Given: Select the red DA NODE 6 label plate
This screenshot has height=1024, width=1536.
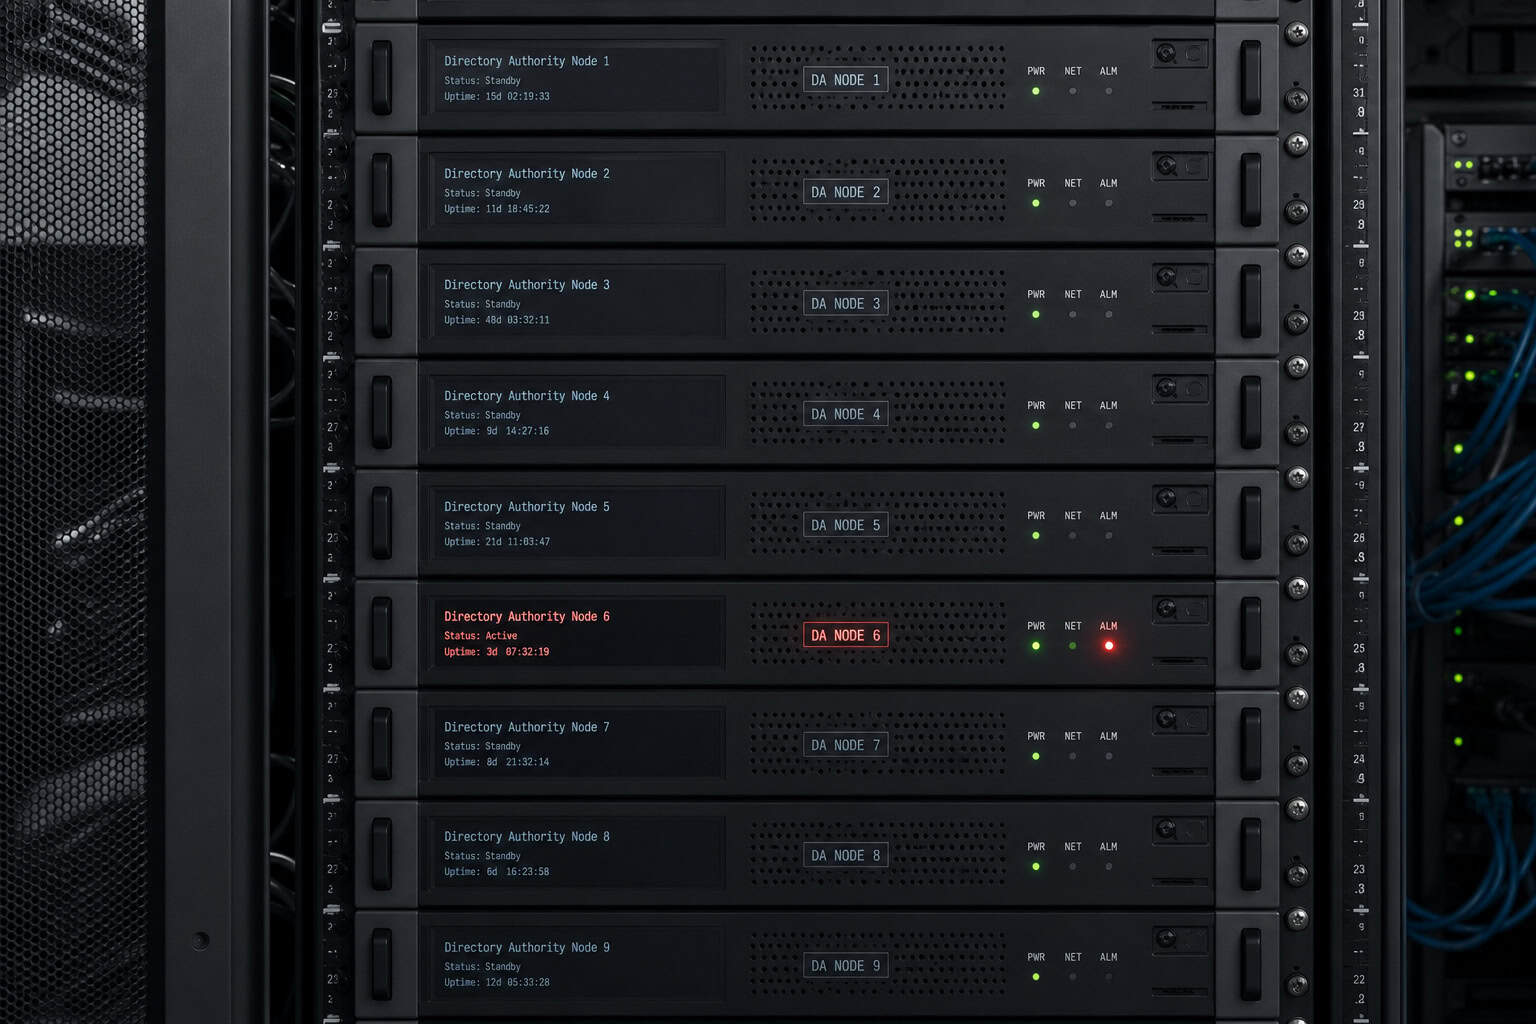Looking at the screenshot, I should (x=846, y=635).
